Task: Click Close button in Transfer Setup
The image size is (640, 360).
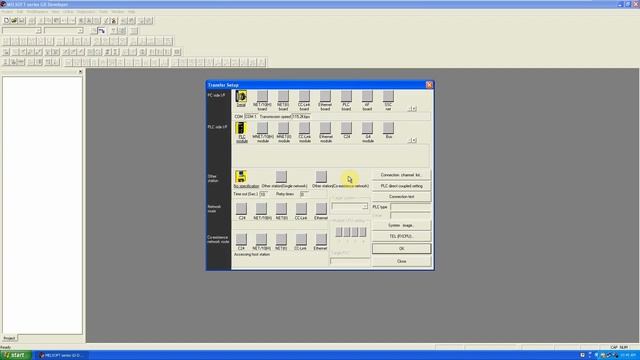Action: tap(401, 261)
